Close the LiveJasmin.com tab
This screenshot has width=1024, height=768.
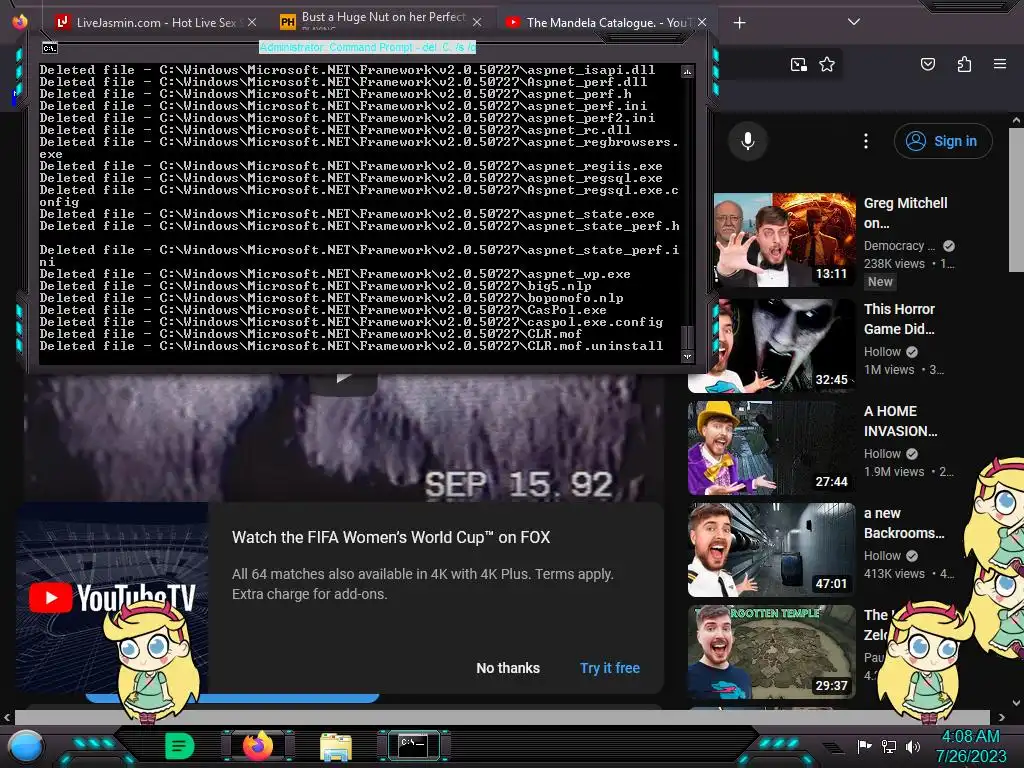click(x=252, y=22)
